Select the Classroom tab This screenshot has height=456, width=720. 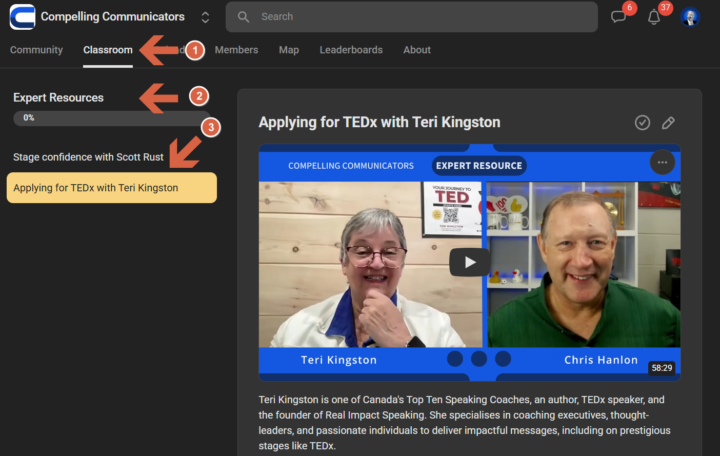click(x=108, y=50)
